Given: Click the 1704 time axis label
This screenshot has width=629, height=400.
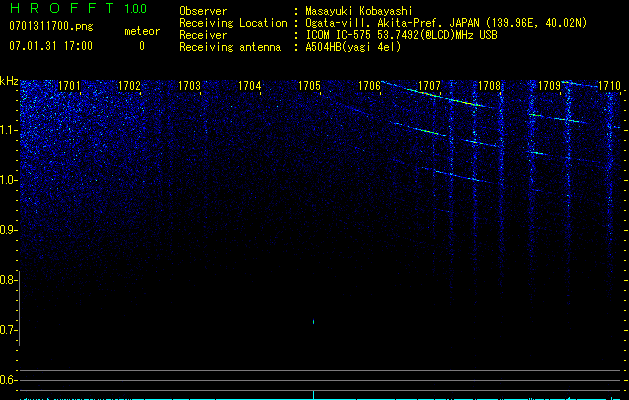Looking at the screenshot, I should pyautogui.click(x=250, y=86).
